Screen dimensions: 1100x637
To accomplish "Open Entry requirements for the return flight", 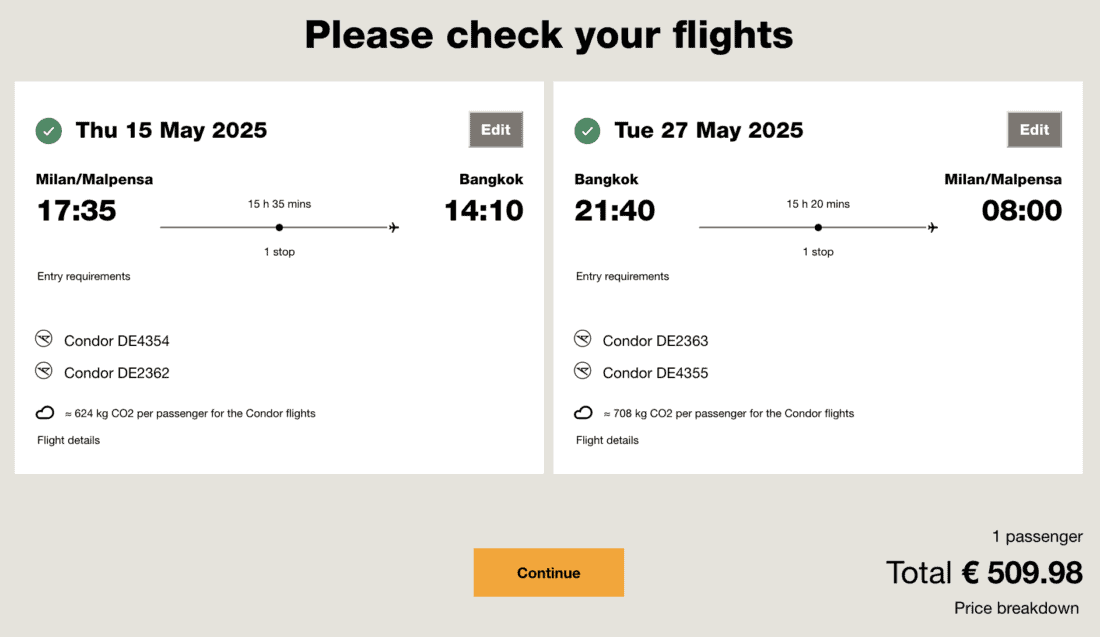I will click(623, 276).
